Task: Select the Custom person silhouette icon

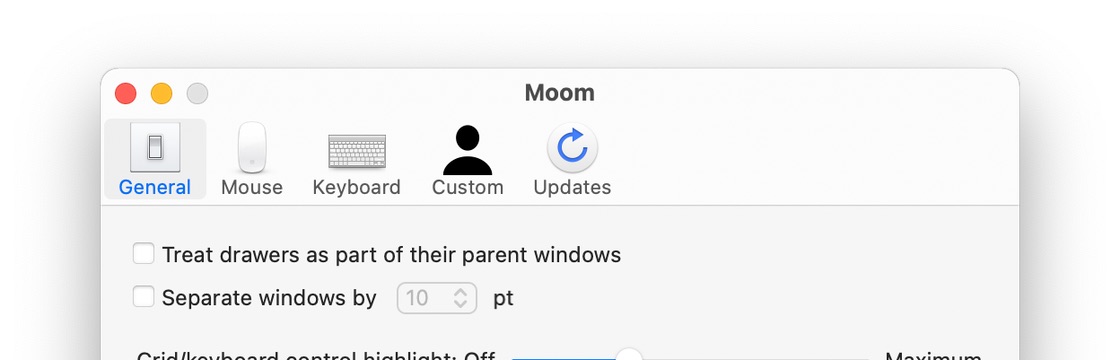Action: click(x=468, y=150)
